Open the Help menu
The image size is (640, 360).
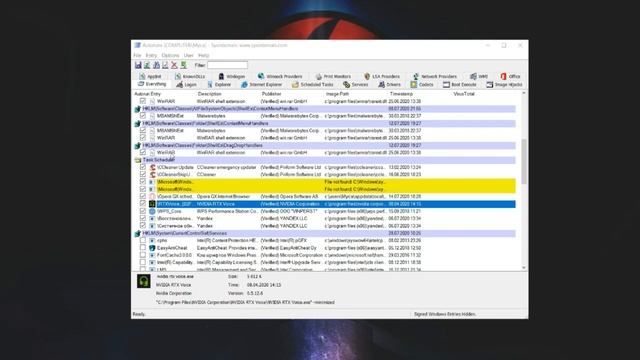coord(203,56)
